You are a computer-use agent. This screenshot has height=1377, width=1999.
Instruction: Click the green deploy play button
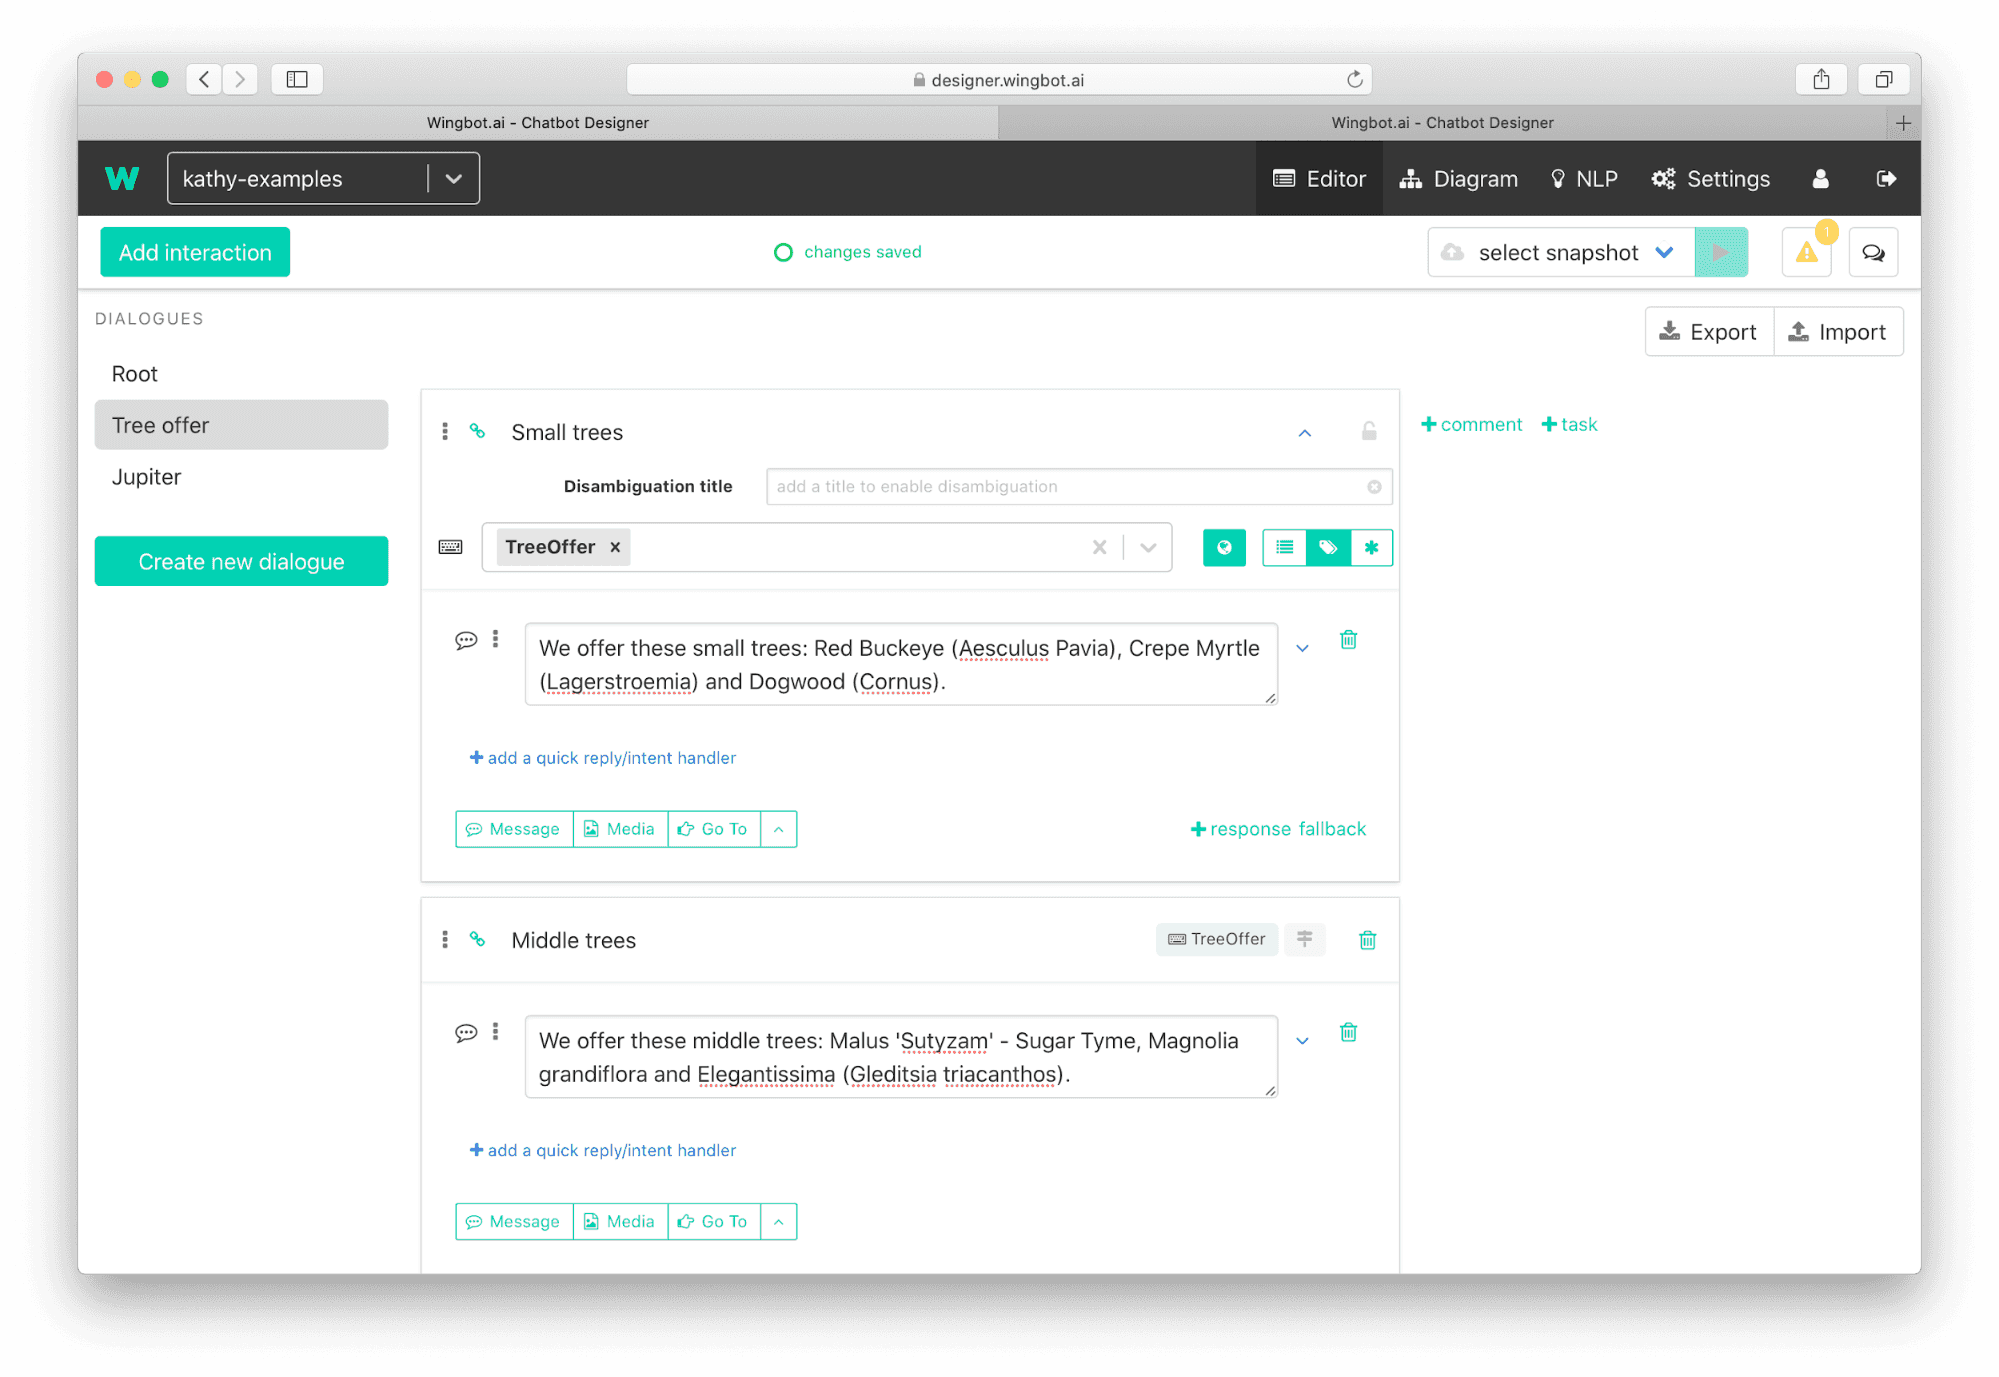pos(1721,252)
